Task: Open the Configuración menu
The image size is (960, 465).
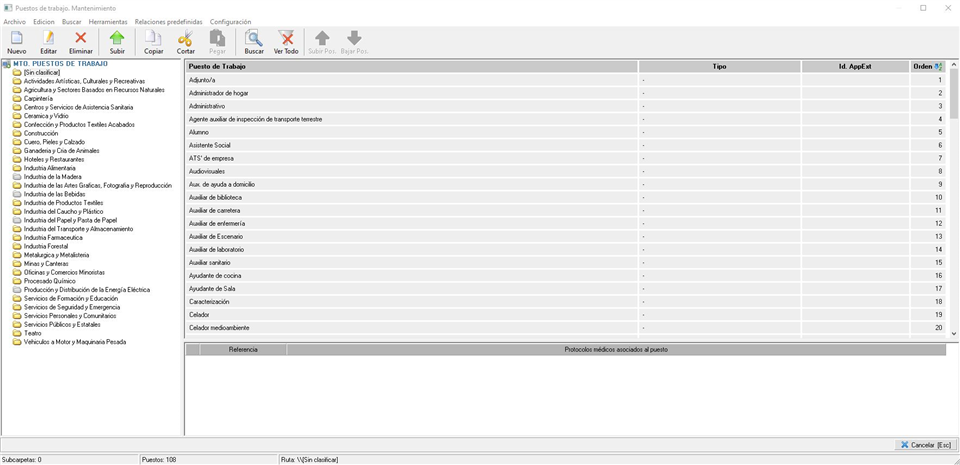Action: pyautogui.click(x=230, y=21)
